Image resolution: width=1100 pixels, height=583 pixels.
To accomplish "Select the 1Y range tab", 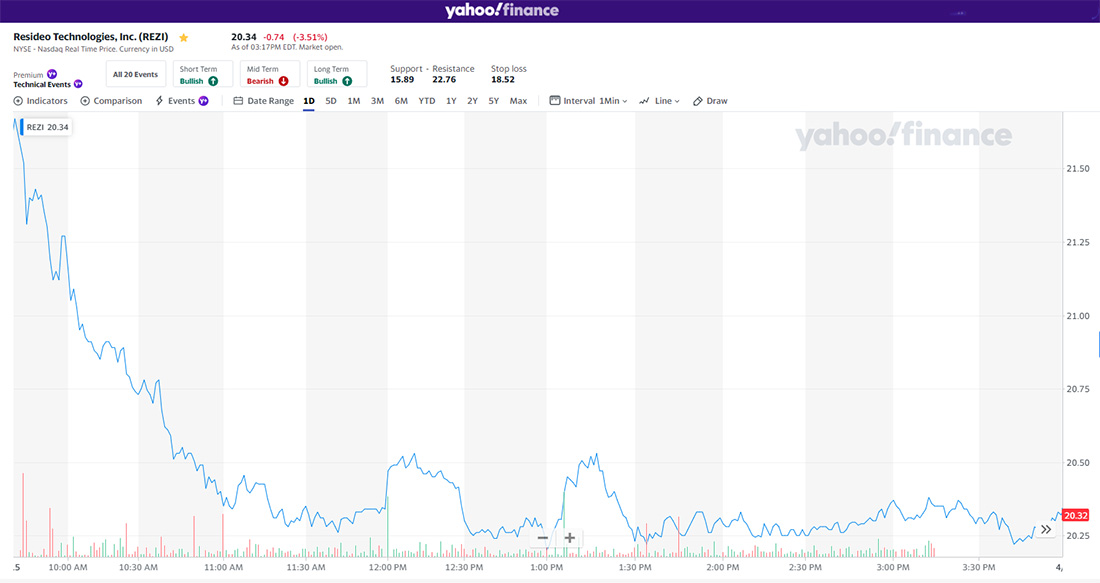I will (x=451, y=101).
